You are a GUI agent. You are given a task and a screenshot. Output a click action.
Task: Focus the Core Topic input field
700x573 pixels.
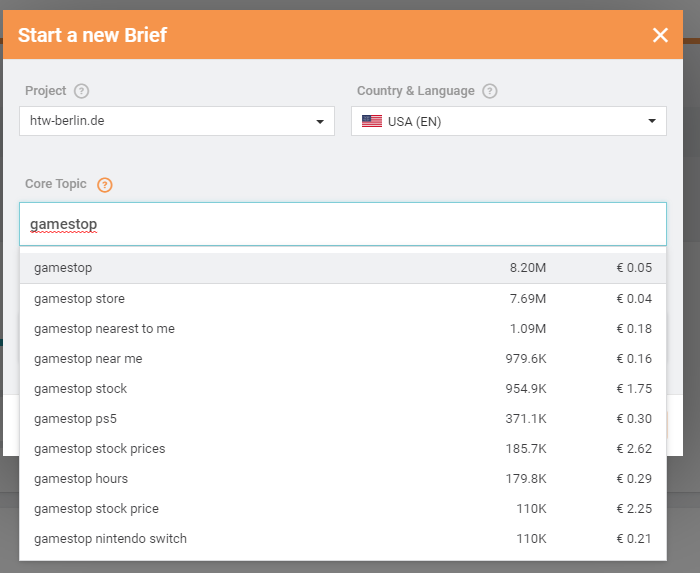coord(343,224)
